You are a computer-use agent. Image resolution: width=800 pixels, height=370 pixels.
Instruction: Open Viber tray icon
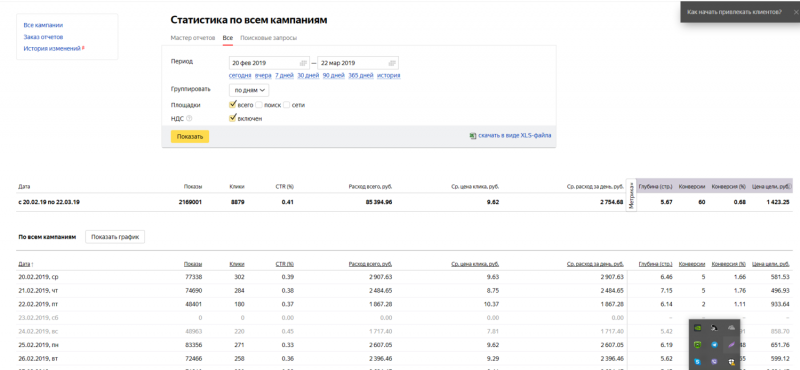714,361
